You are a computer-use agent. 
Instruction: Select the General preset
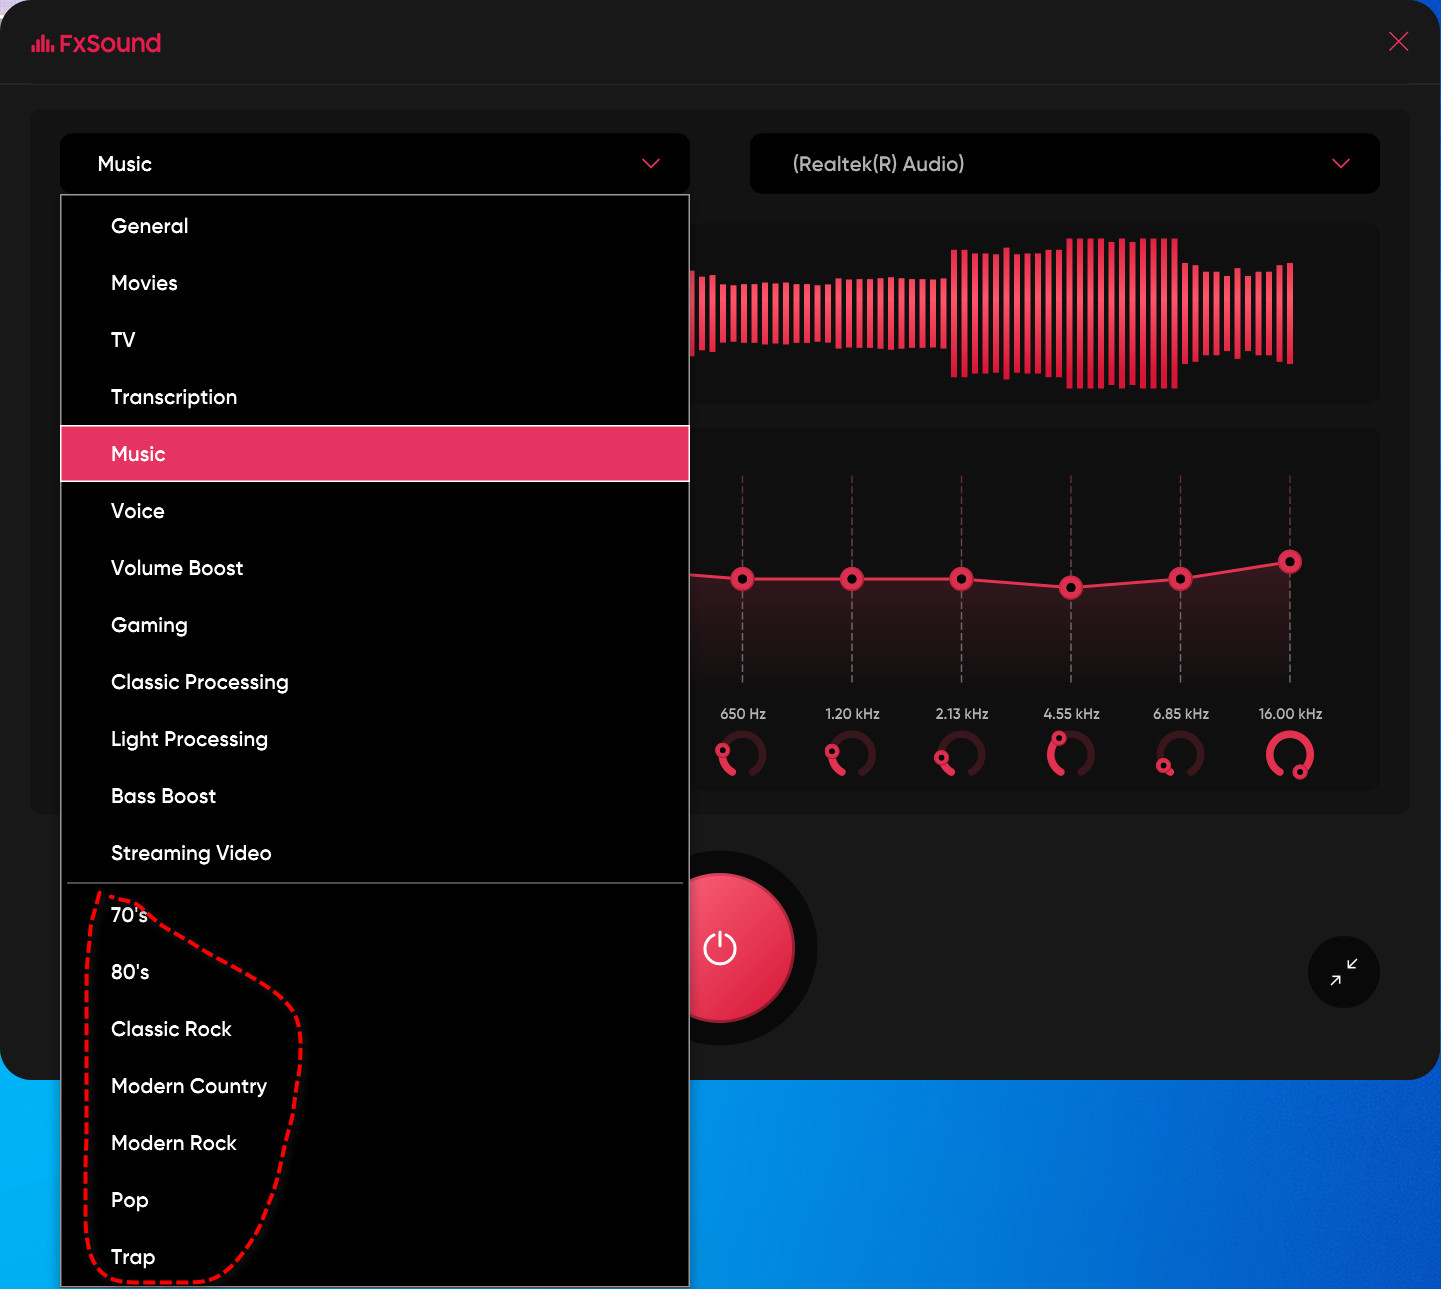(x=375, y=226)
